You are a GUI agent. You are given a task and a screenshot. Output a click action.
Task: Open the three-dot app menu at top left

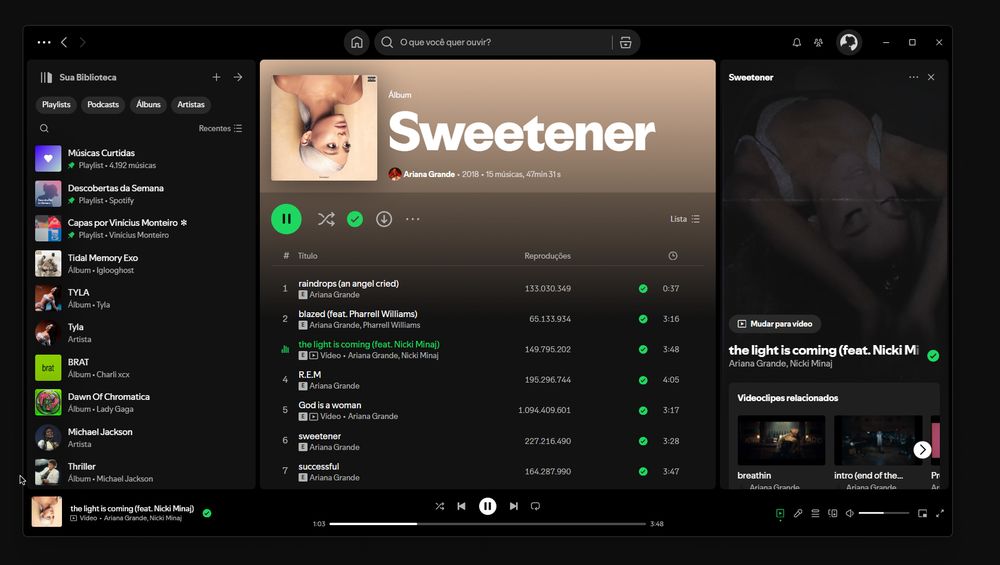44,42
